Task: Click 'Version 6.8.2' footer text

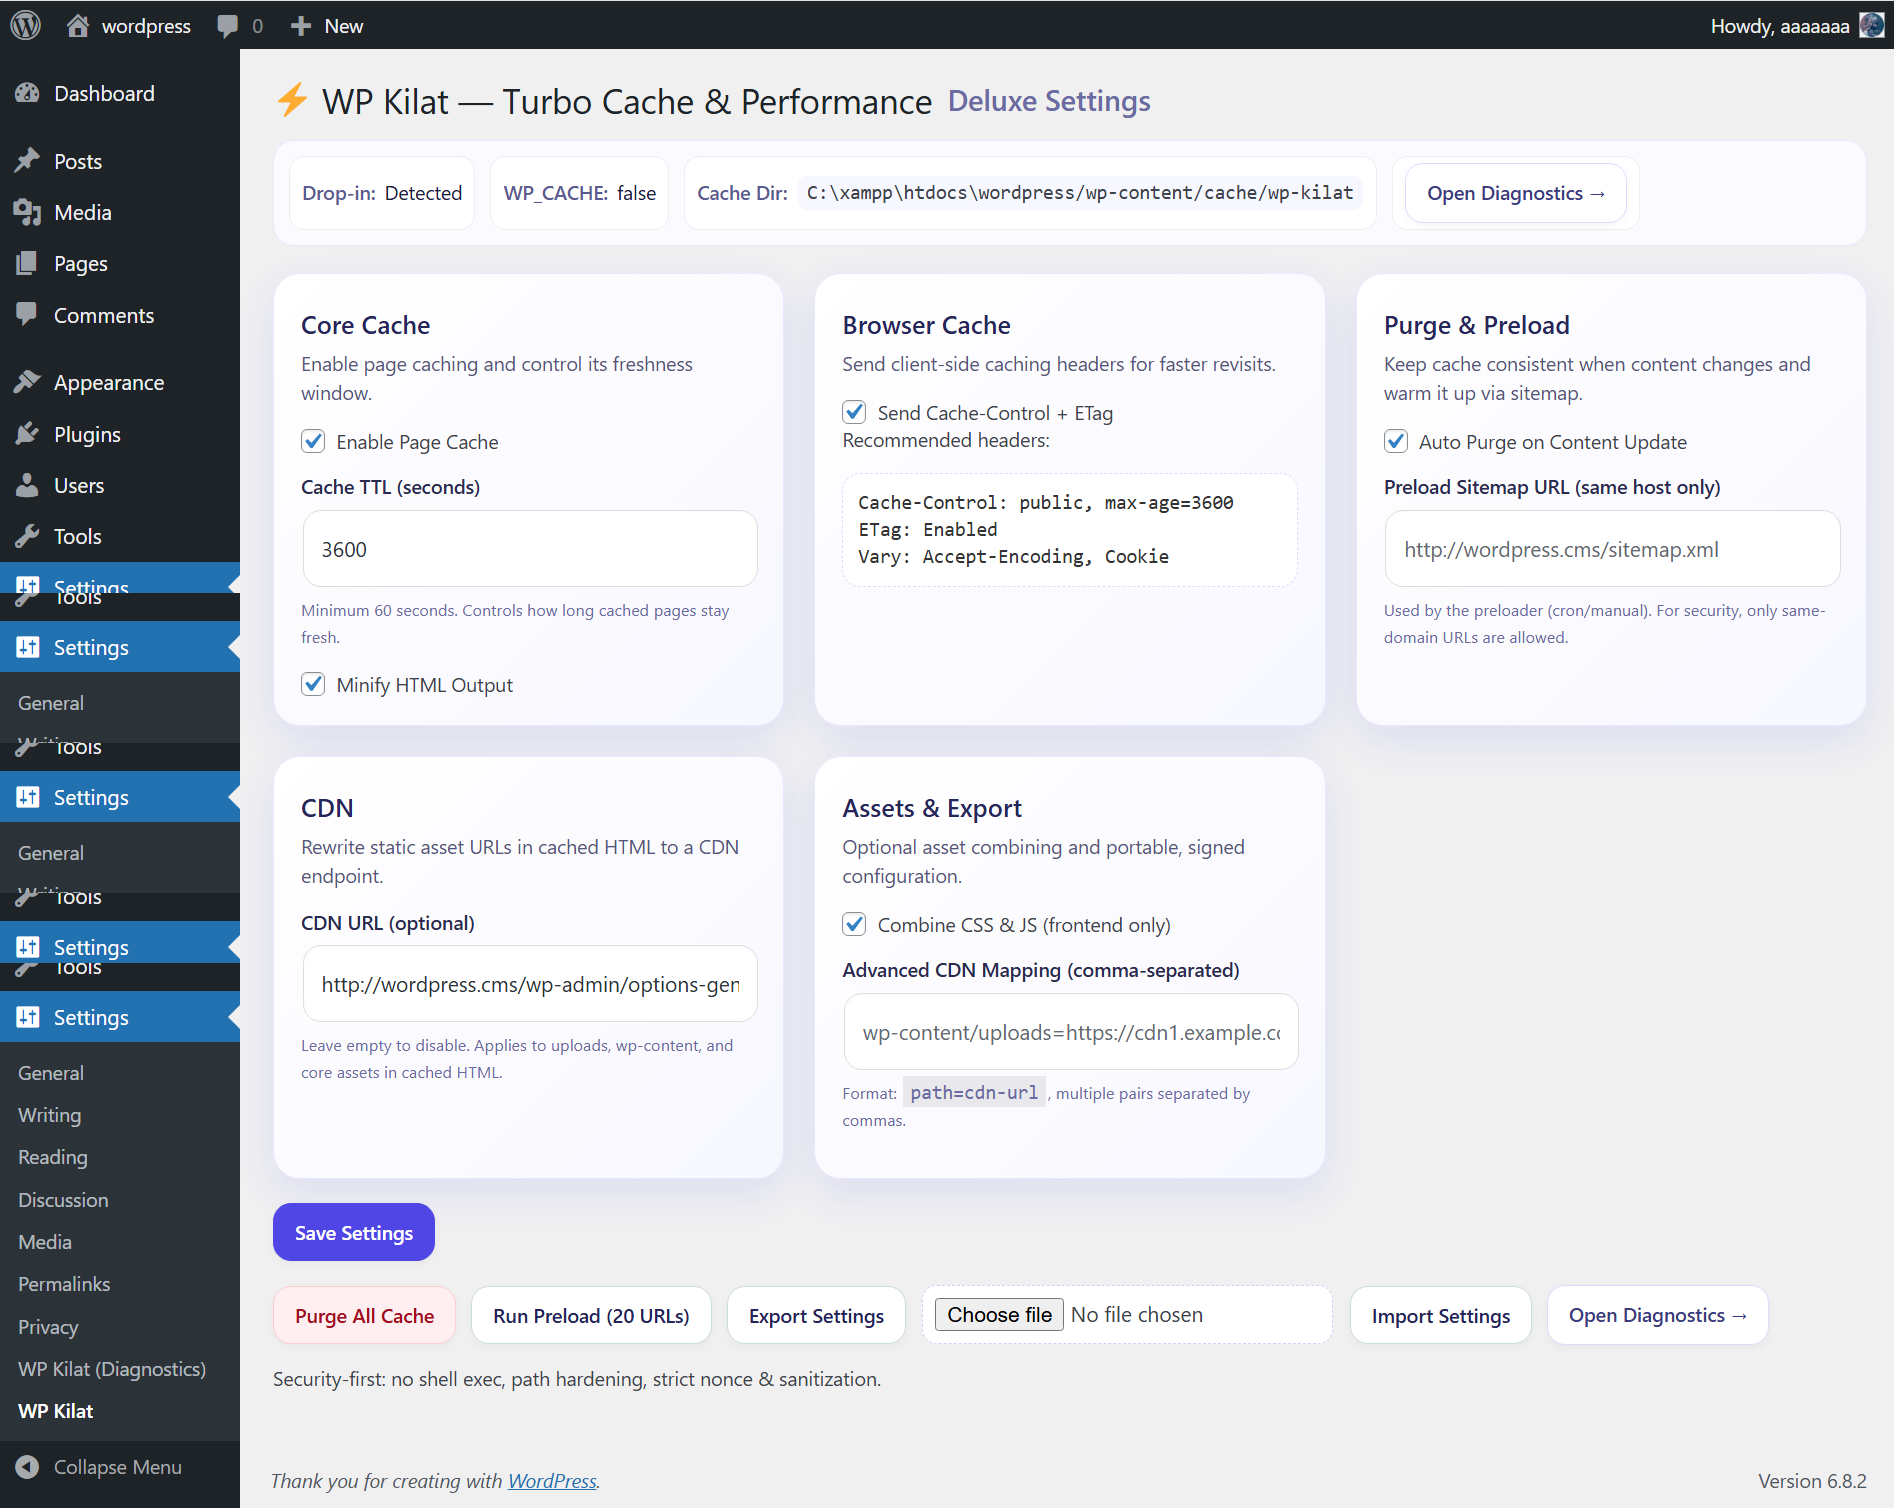Action: click(1812, 1480)
